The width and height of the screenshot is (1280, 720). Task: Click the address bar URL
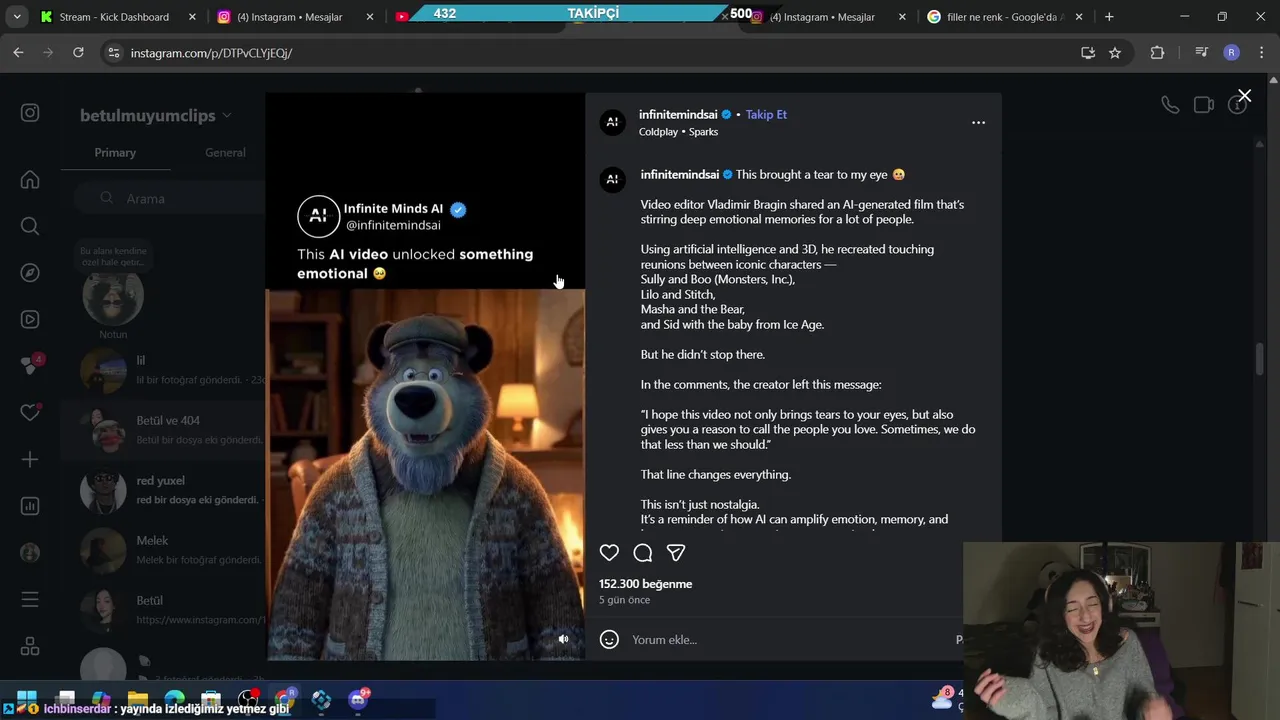[211, 53]
